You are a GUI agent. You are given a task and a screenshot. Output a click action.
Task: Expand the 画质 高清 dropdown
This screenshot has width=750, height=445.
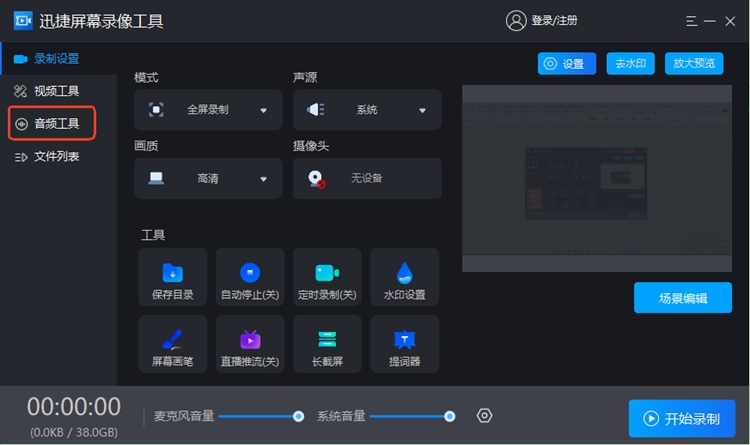[x=208, y=178]
